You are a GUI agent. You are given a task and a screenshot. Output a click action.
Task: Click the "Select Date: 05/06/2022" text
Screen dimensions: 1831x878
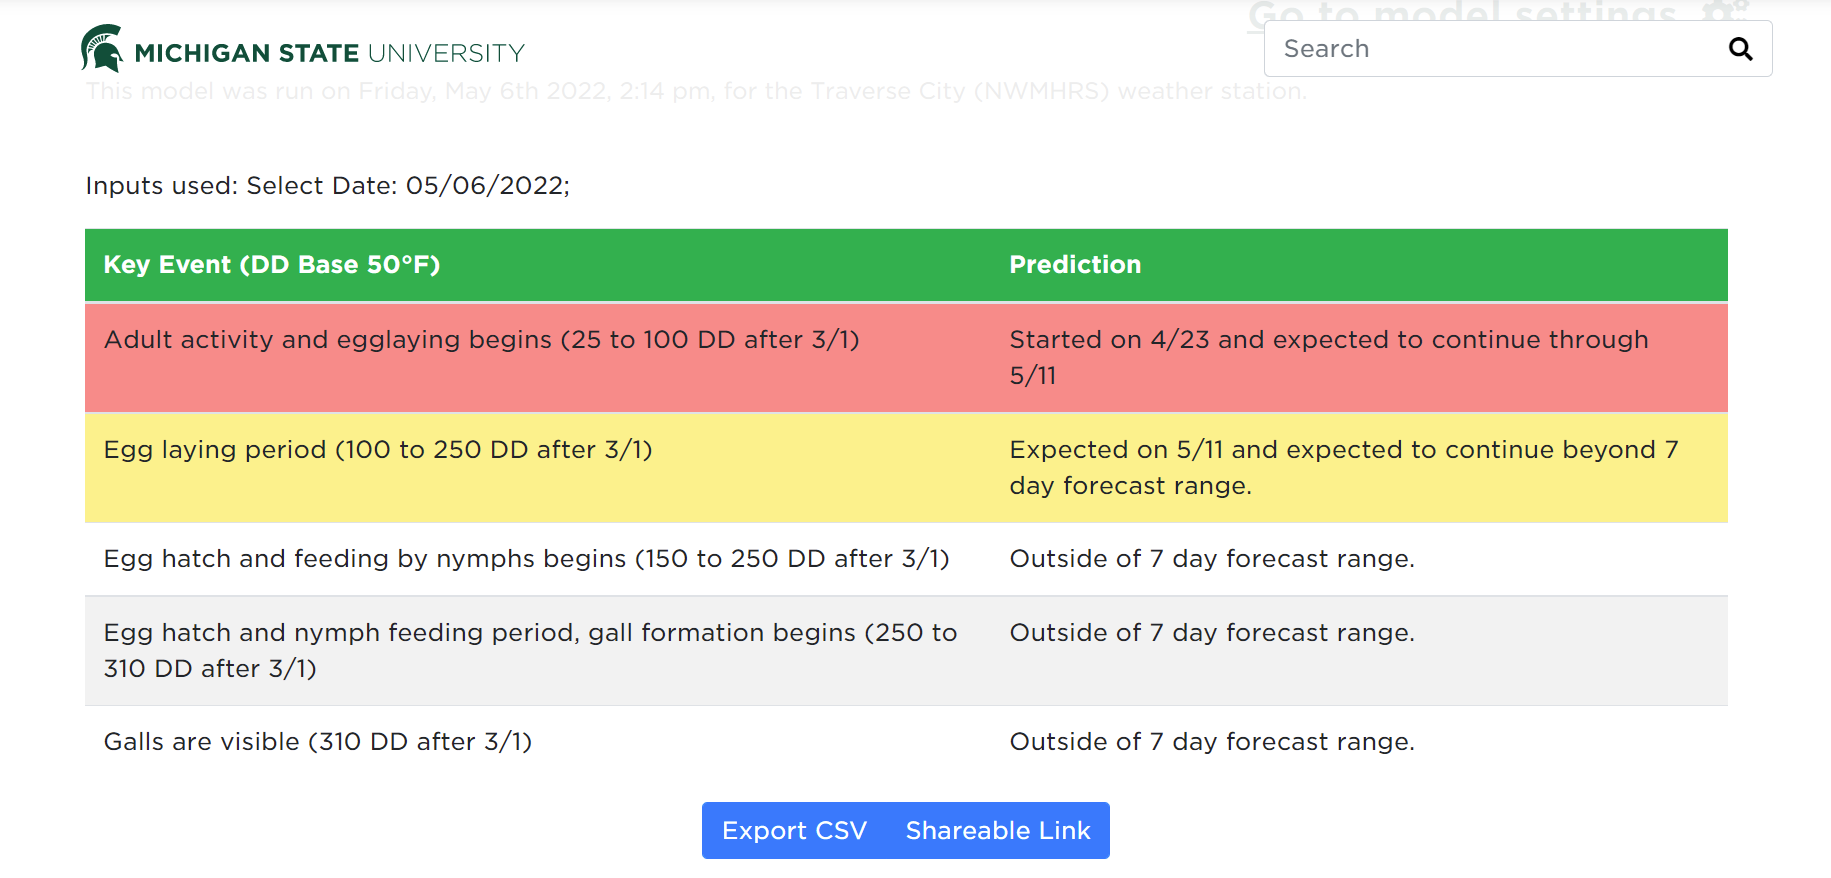(x=408, y=185)
